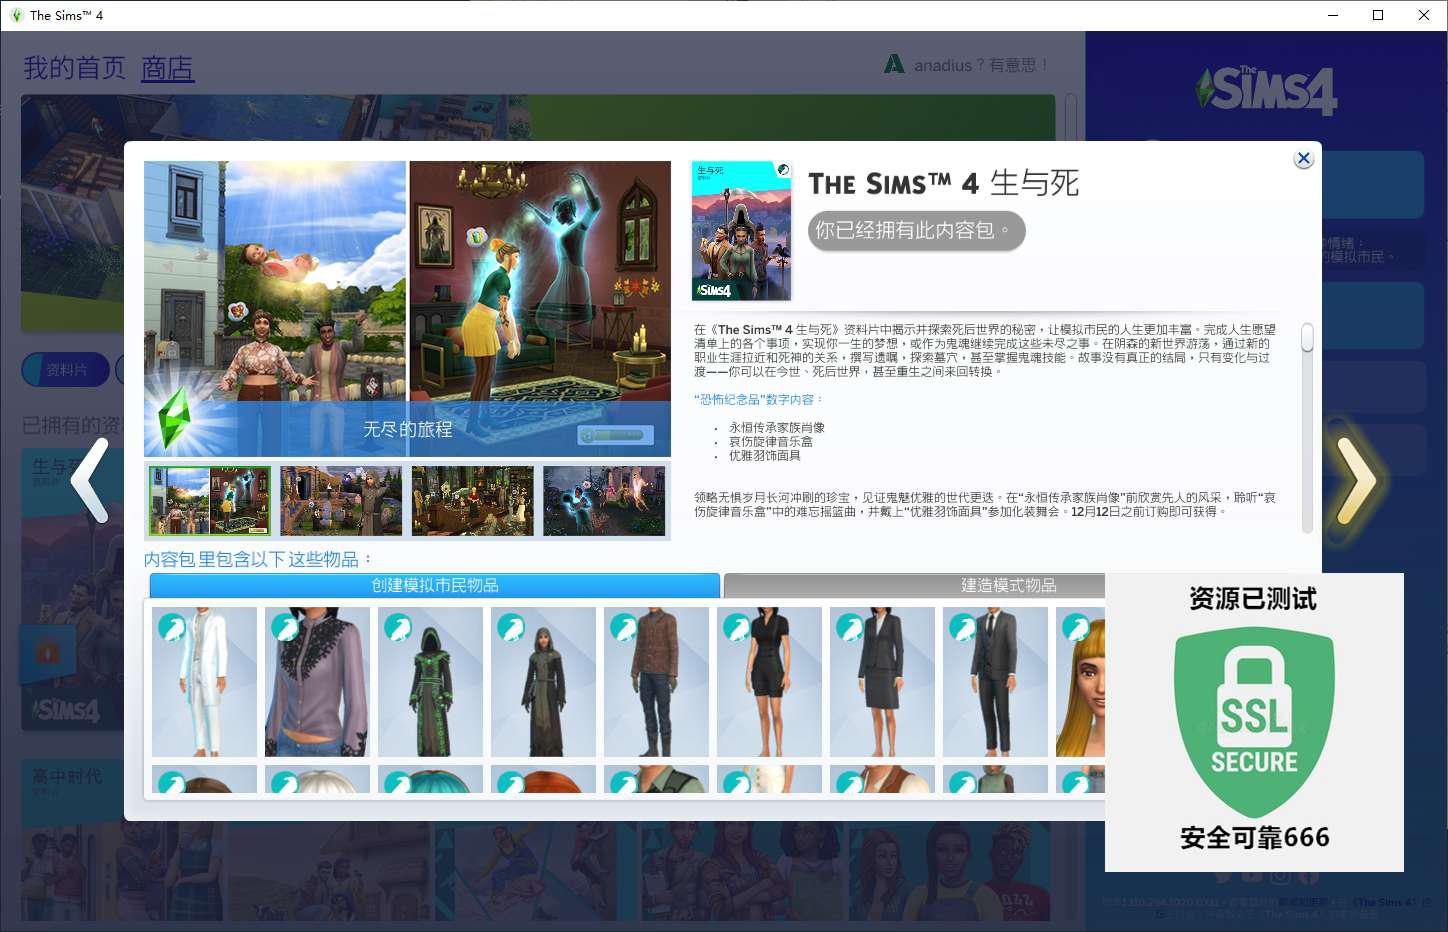Close the 生与死 pack details dialog
Screen dimensions: 1448x932
pyautogui.click(x=1303, y=159)
